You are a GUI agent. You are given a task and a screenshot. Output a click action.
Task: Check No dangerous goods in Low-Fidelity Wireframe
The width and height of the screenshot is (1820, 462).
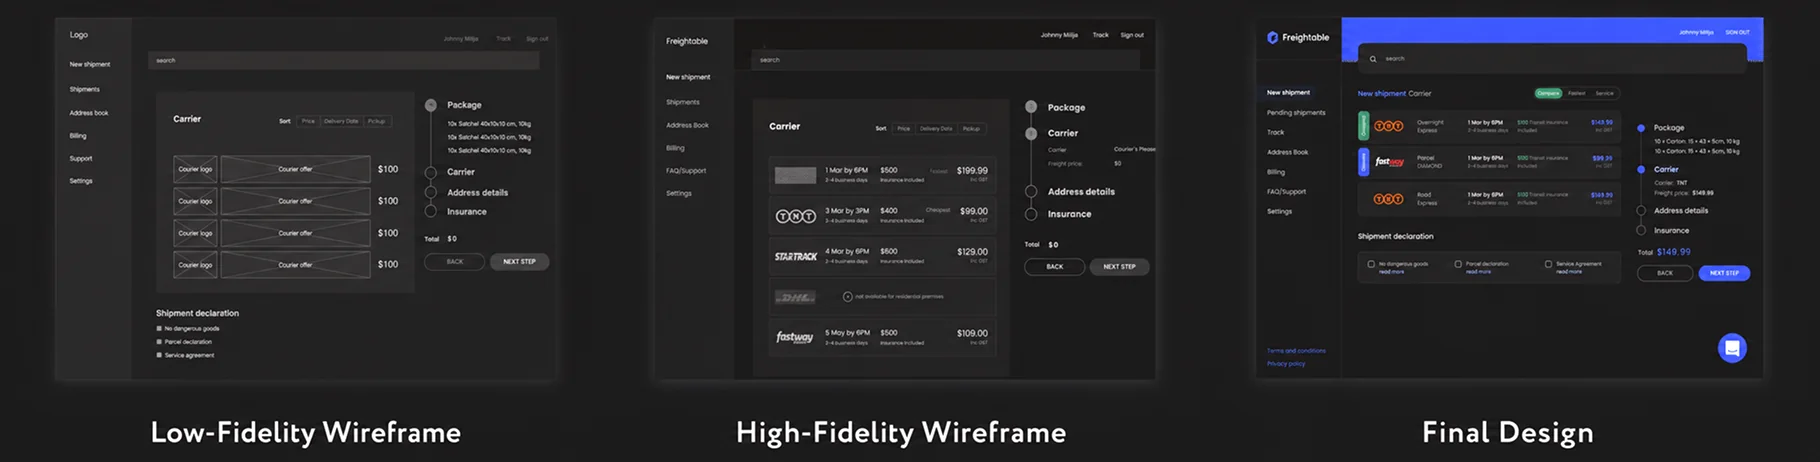159,328
